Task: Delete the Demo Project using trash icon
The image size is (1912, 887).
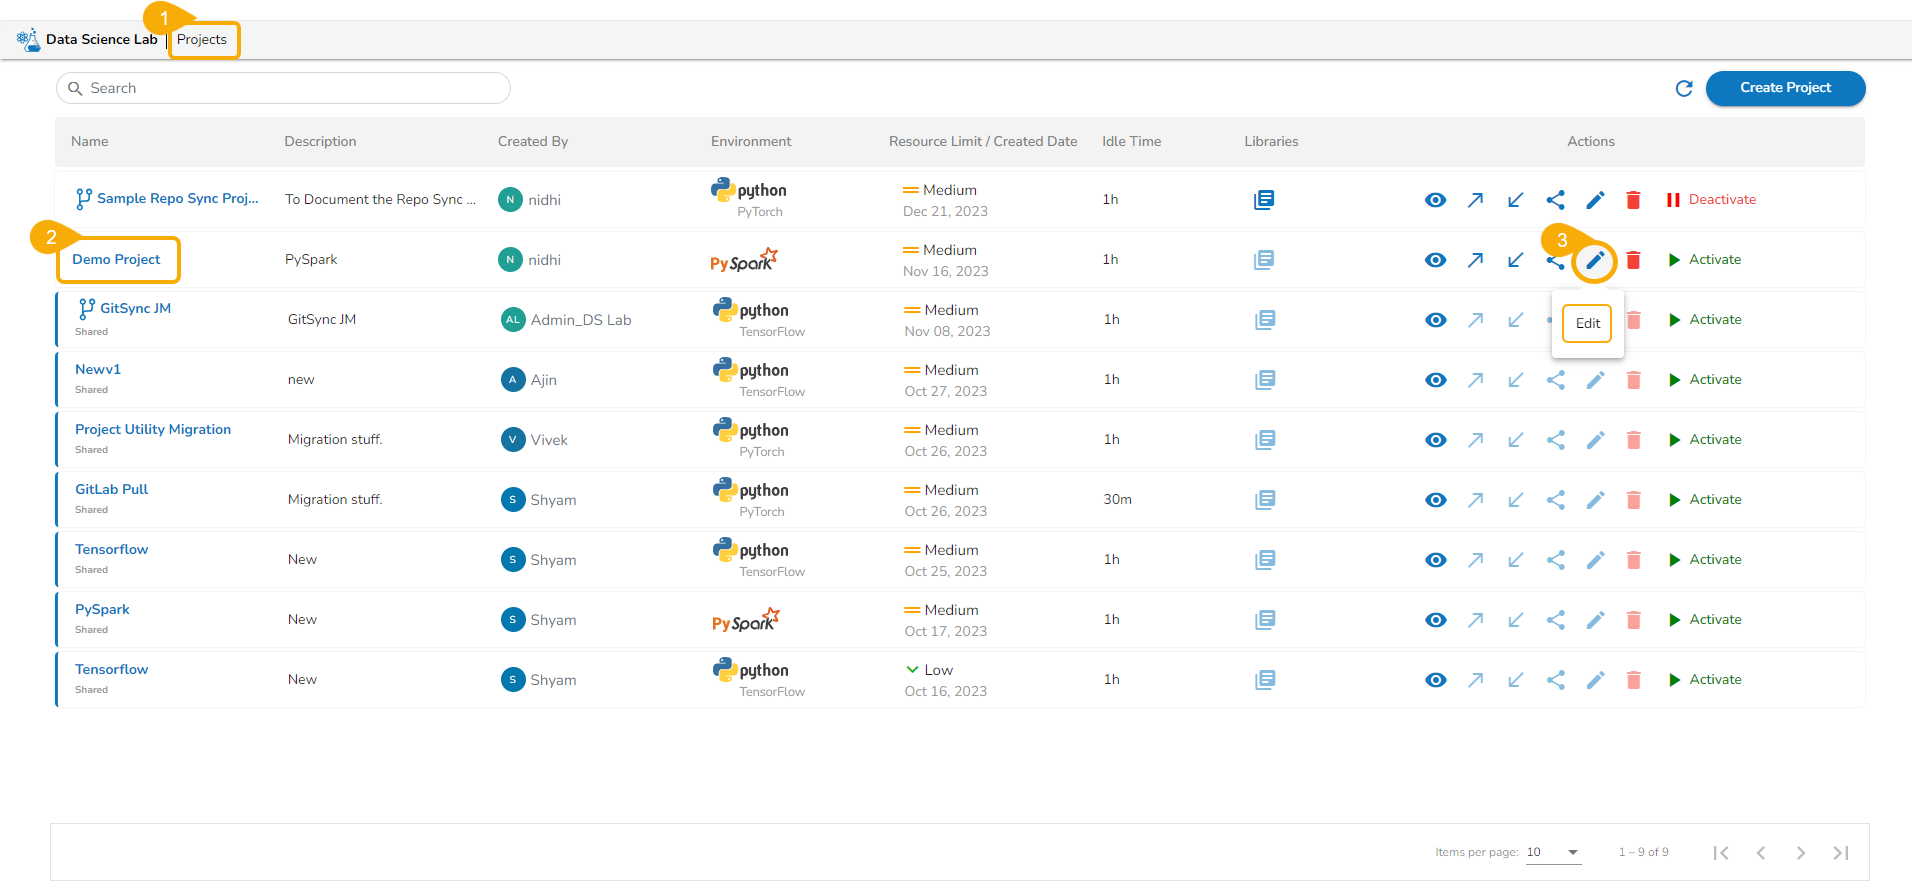Action: (x=1633, y=260)
